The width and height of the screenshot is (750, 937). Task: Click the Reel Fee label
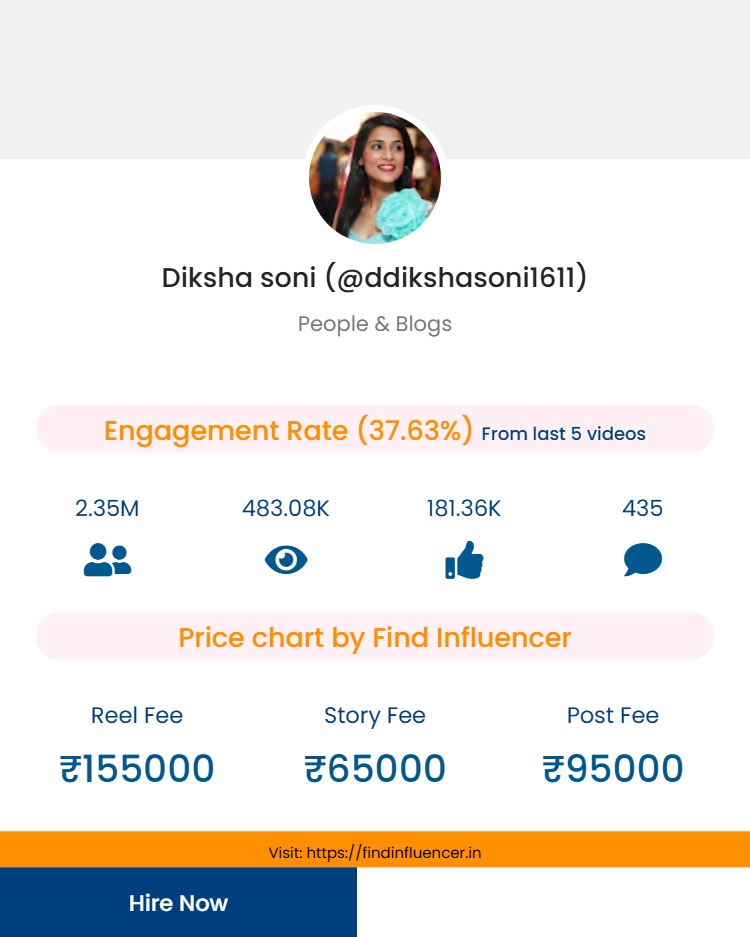click(137, 715)
